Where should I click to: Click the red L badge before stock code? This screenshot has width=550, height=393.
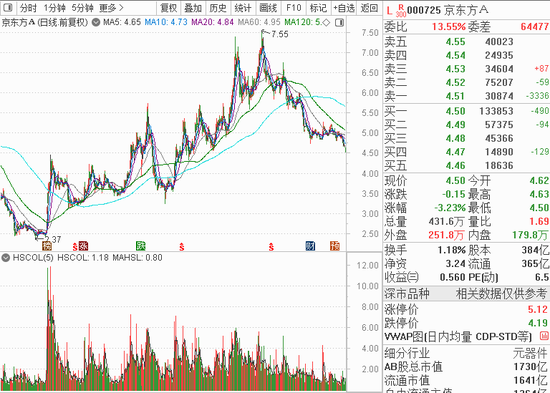(389, 11)
